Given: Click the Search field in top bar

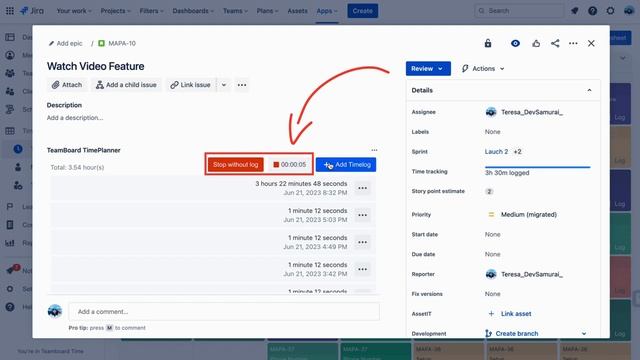Looking at the screenshot, I should click(x=520, y=11).
